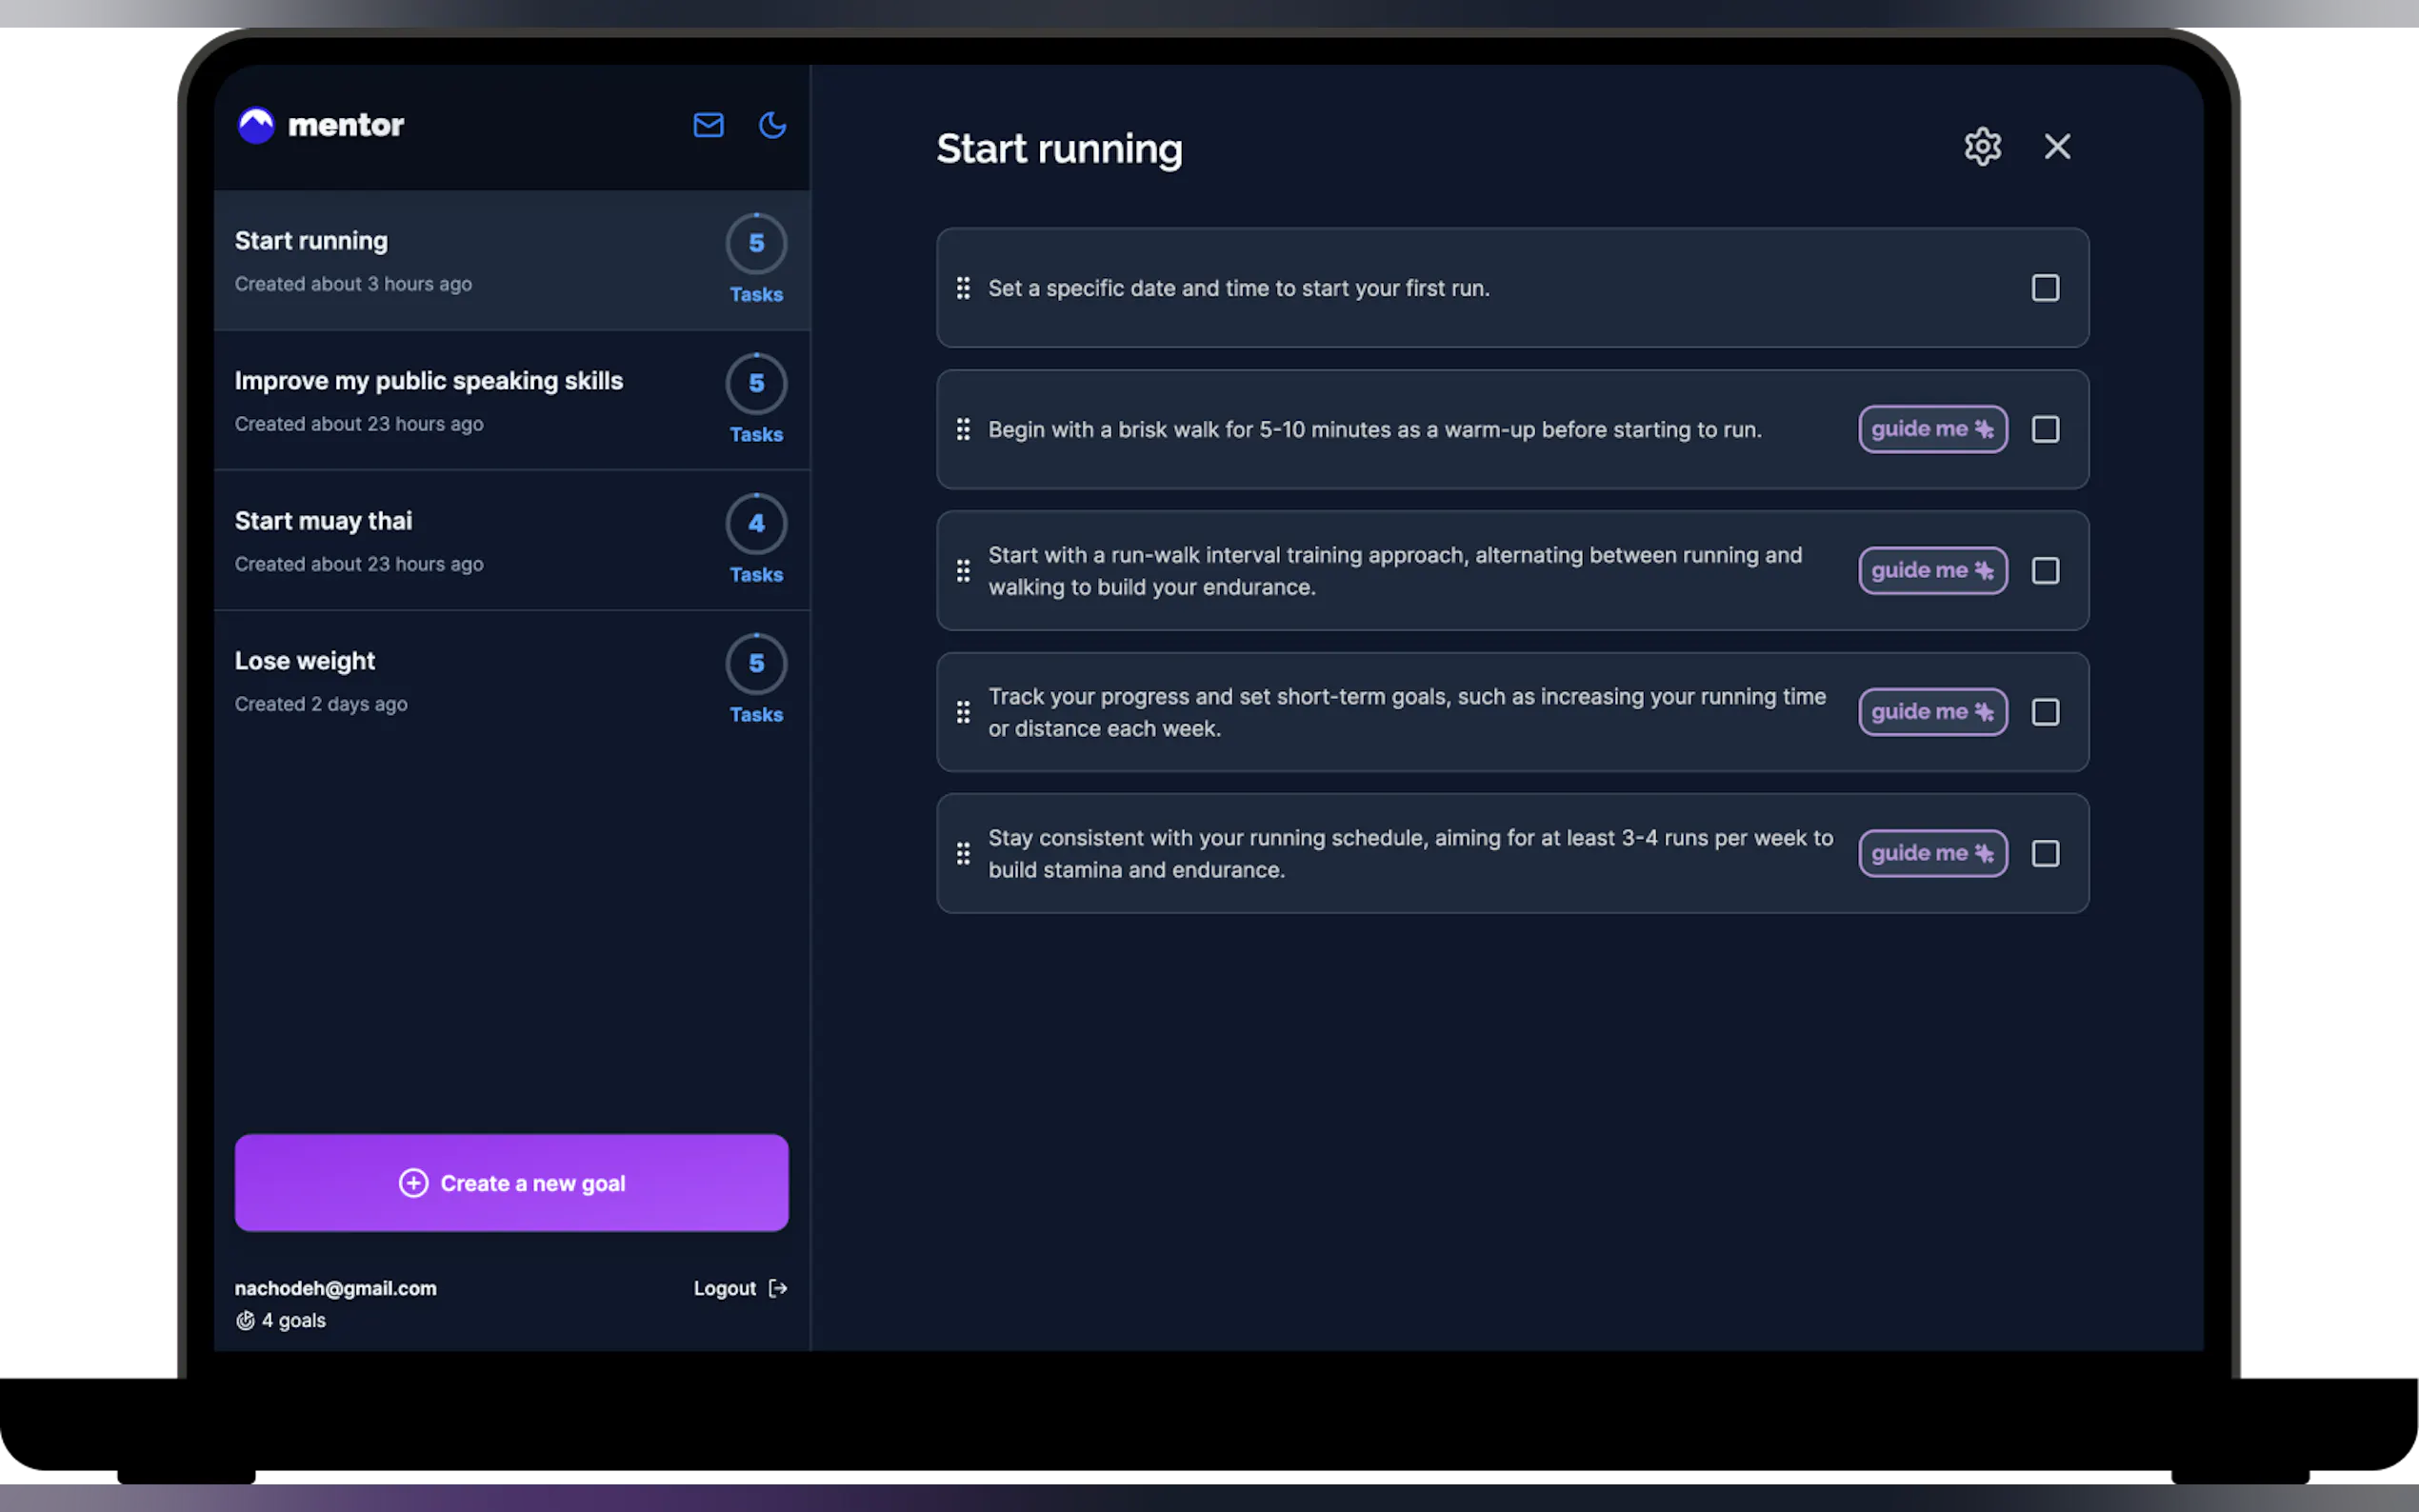Close the Start running panel

pos(2057,147)
